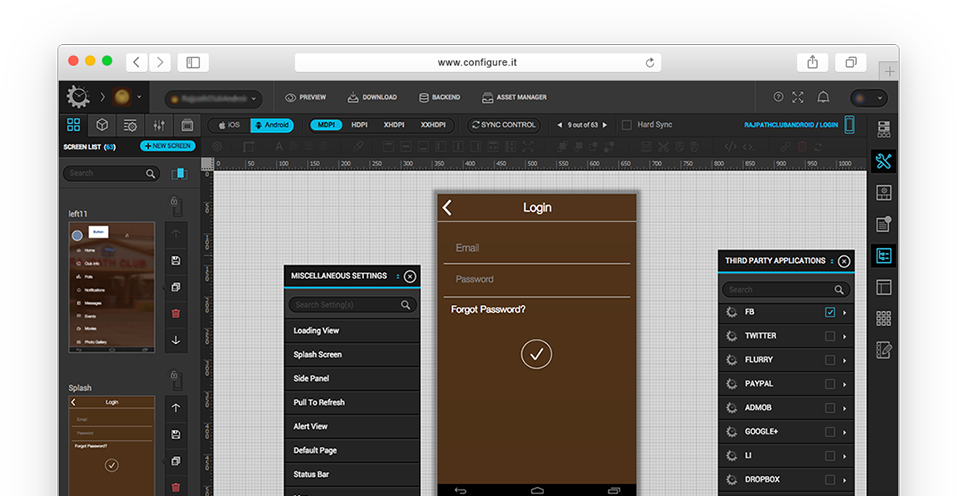Click the Sync Control button

coord(504,125)
